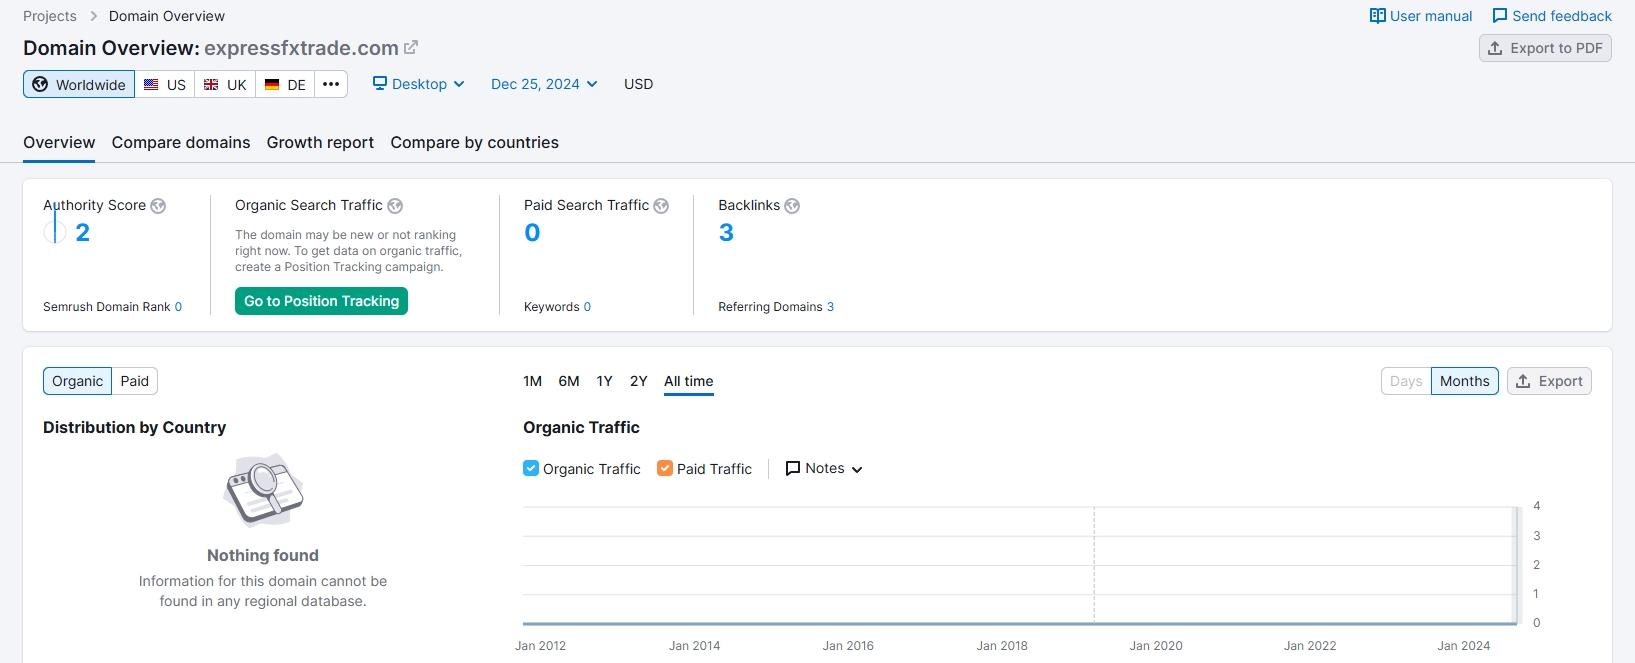Click the upload icon in the chart Export button
Image resolution: width=1635 pixels, height=663 pixels.
coord(1523,381)
